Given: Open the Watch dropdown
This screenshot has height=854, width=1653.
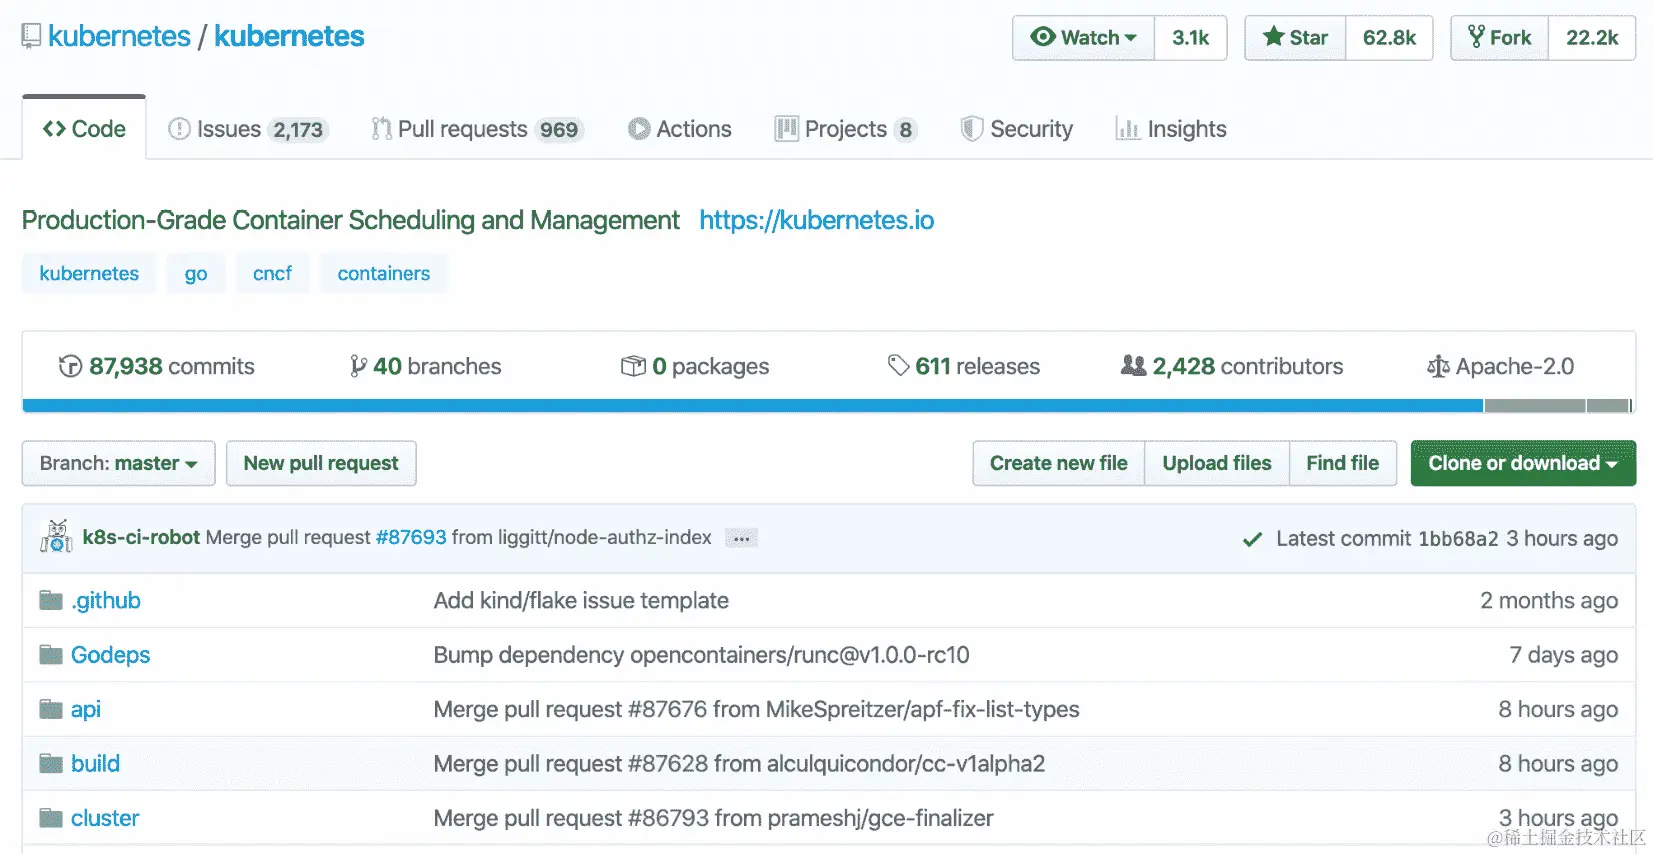Looking at the screenshot, I should click(1083, 38).
